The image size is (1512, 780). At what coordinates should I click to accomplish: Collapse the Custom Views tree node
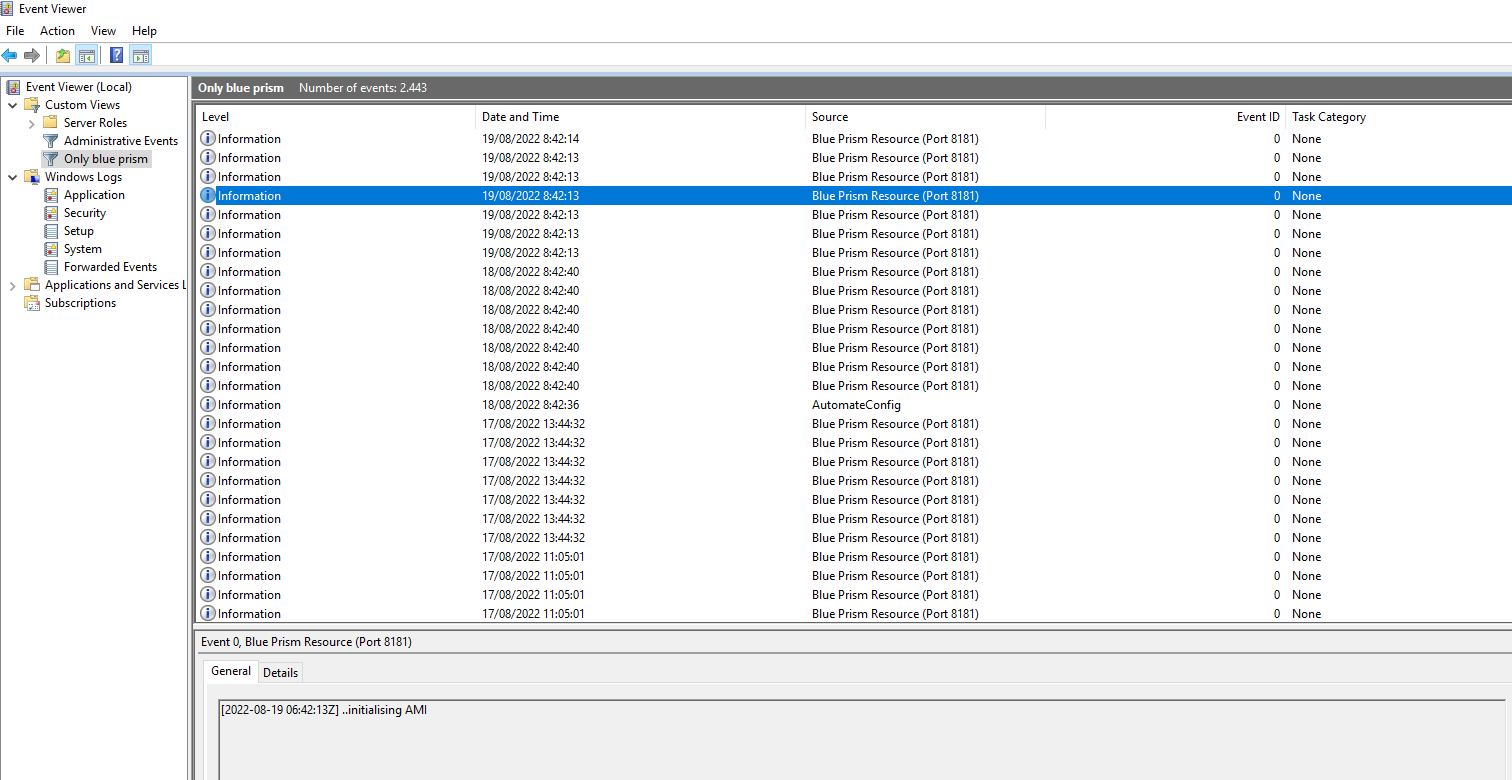pos(12,105)
